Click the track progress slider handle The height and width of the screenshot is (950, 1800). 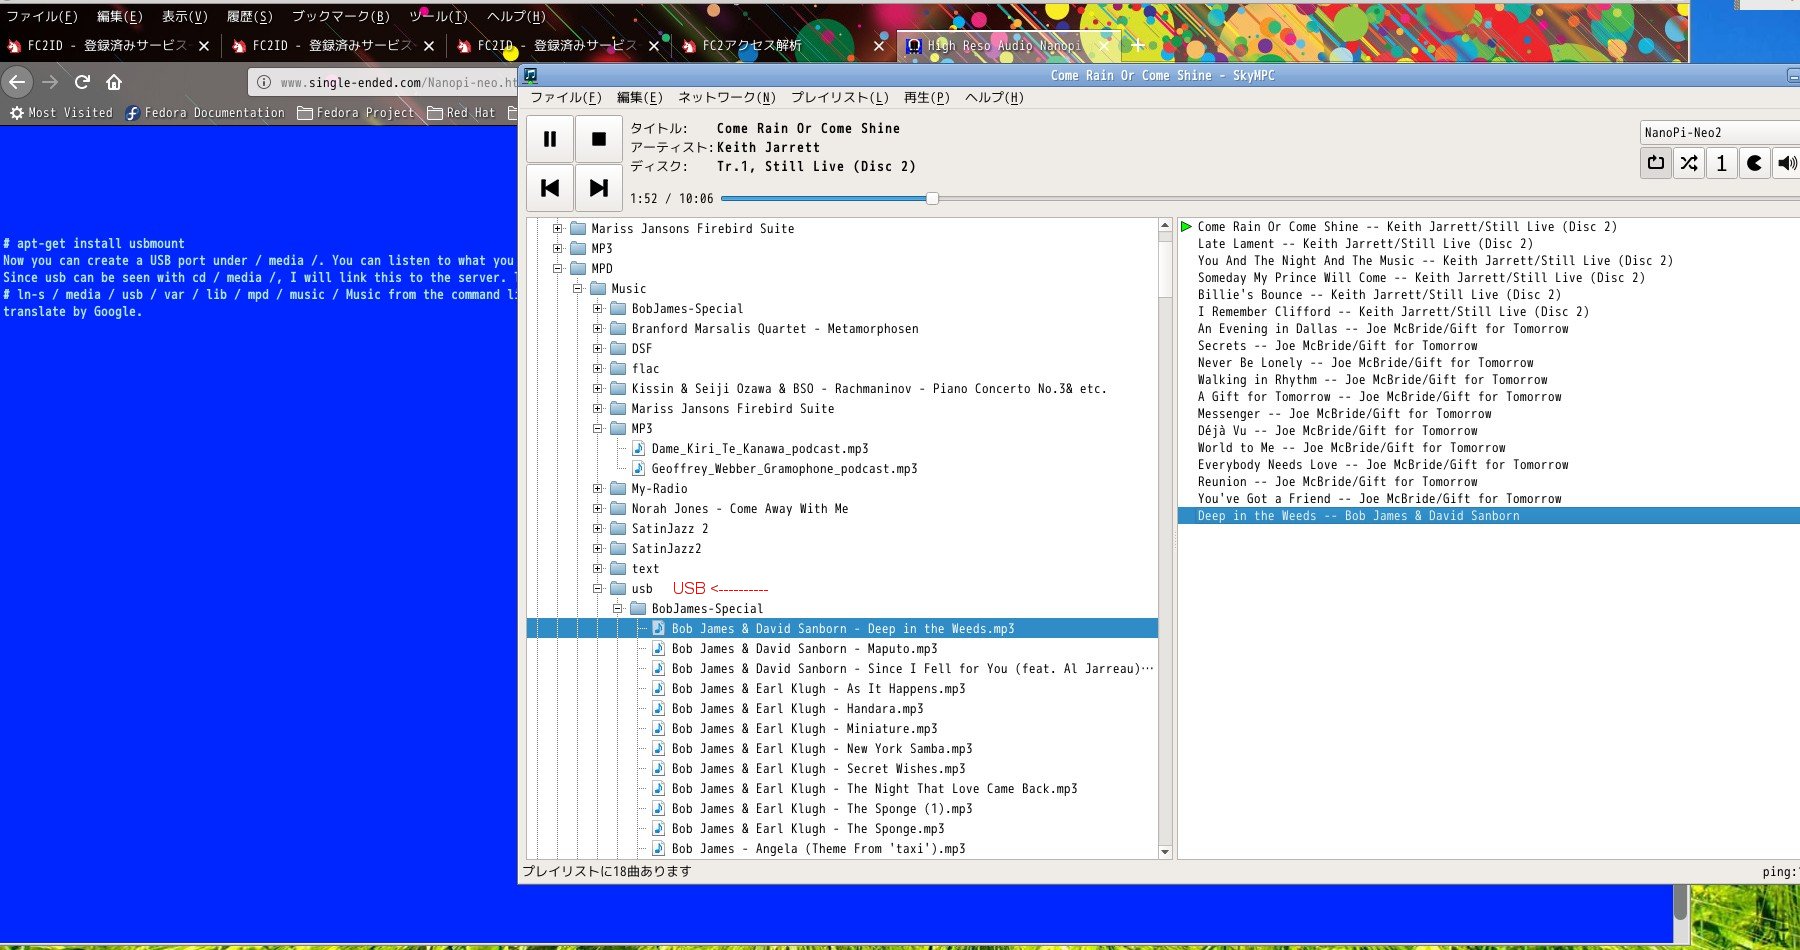(932, 199)
